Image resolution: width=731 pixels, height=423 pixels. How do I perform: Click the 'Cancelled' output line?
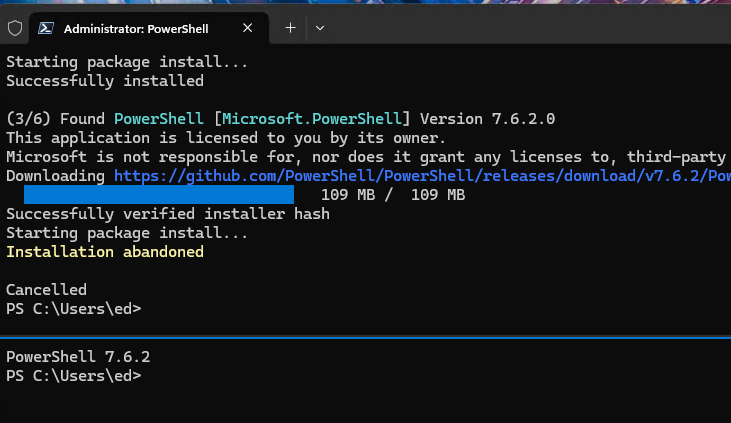[x=46, y=290]
